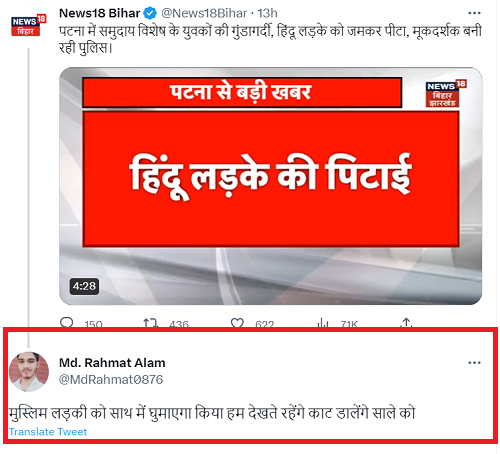This screenshot has width=500, height=454.
Task: Click the Translate Tweet link
Action: (48, 432)
